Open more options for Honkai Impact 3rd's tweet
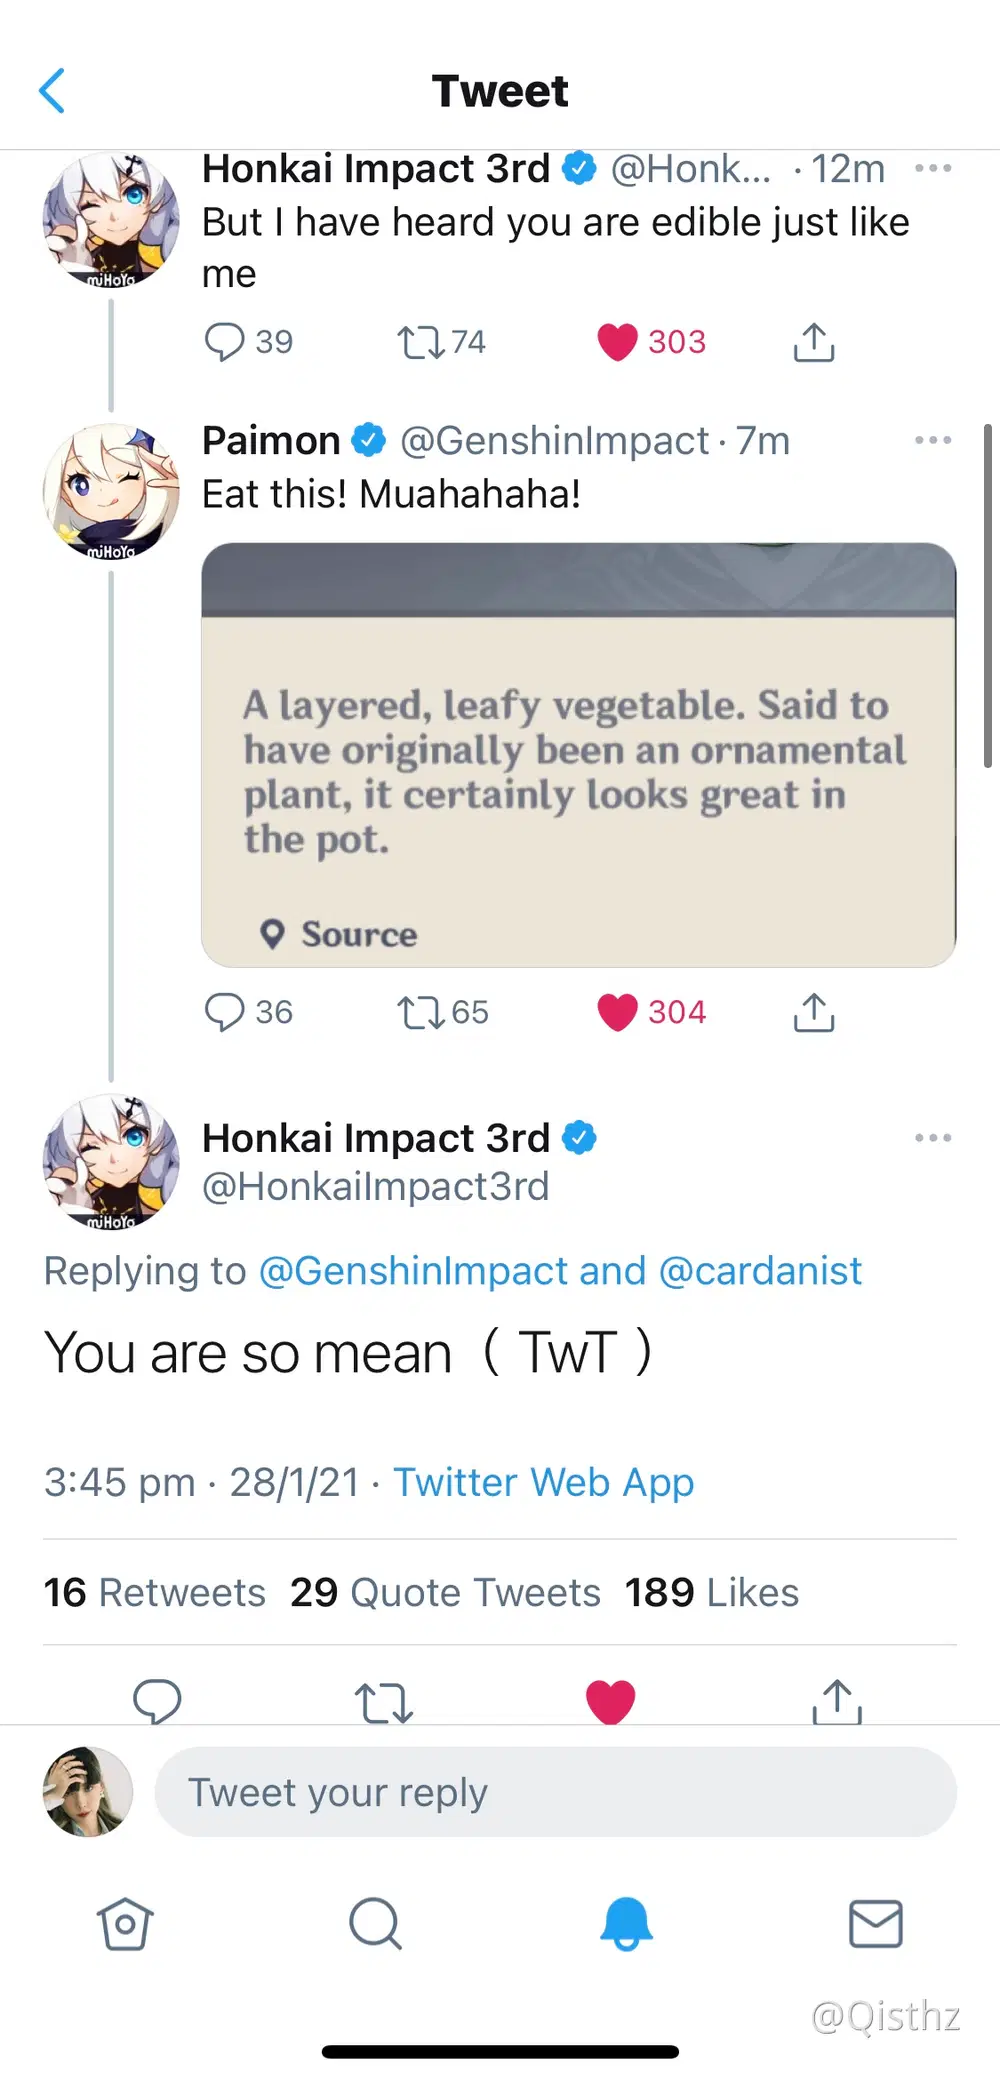The image size is (1000, 2079). pos(933,168)
